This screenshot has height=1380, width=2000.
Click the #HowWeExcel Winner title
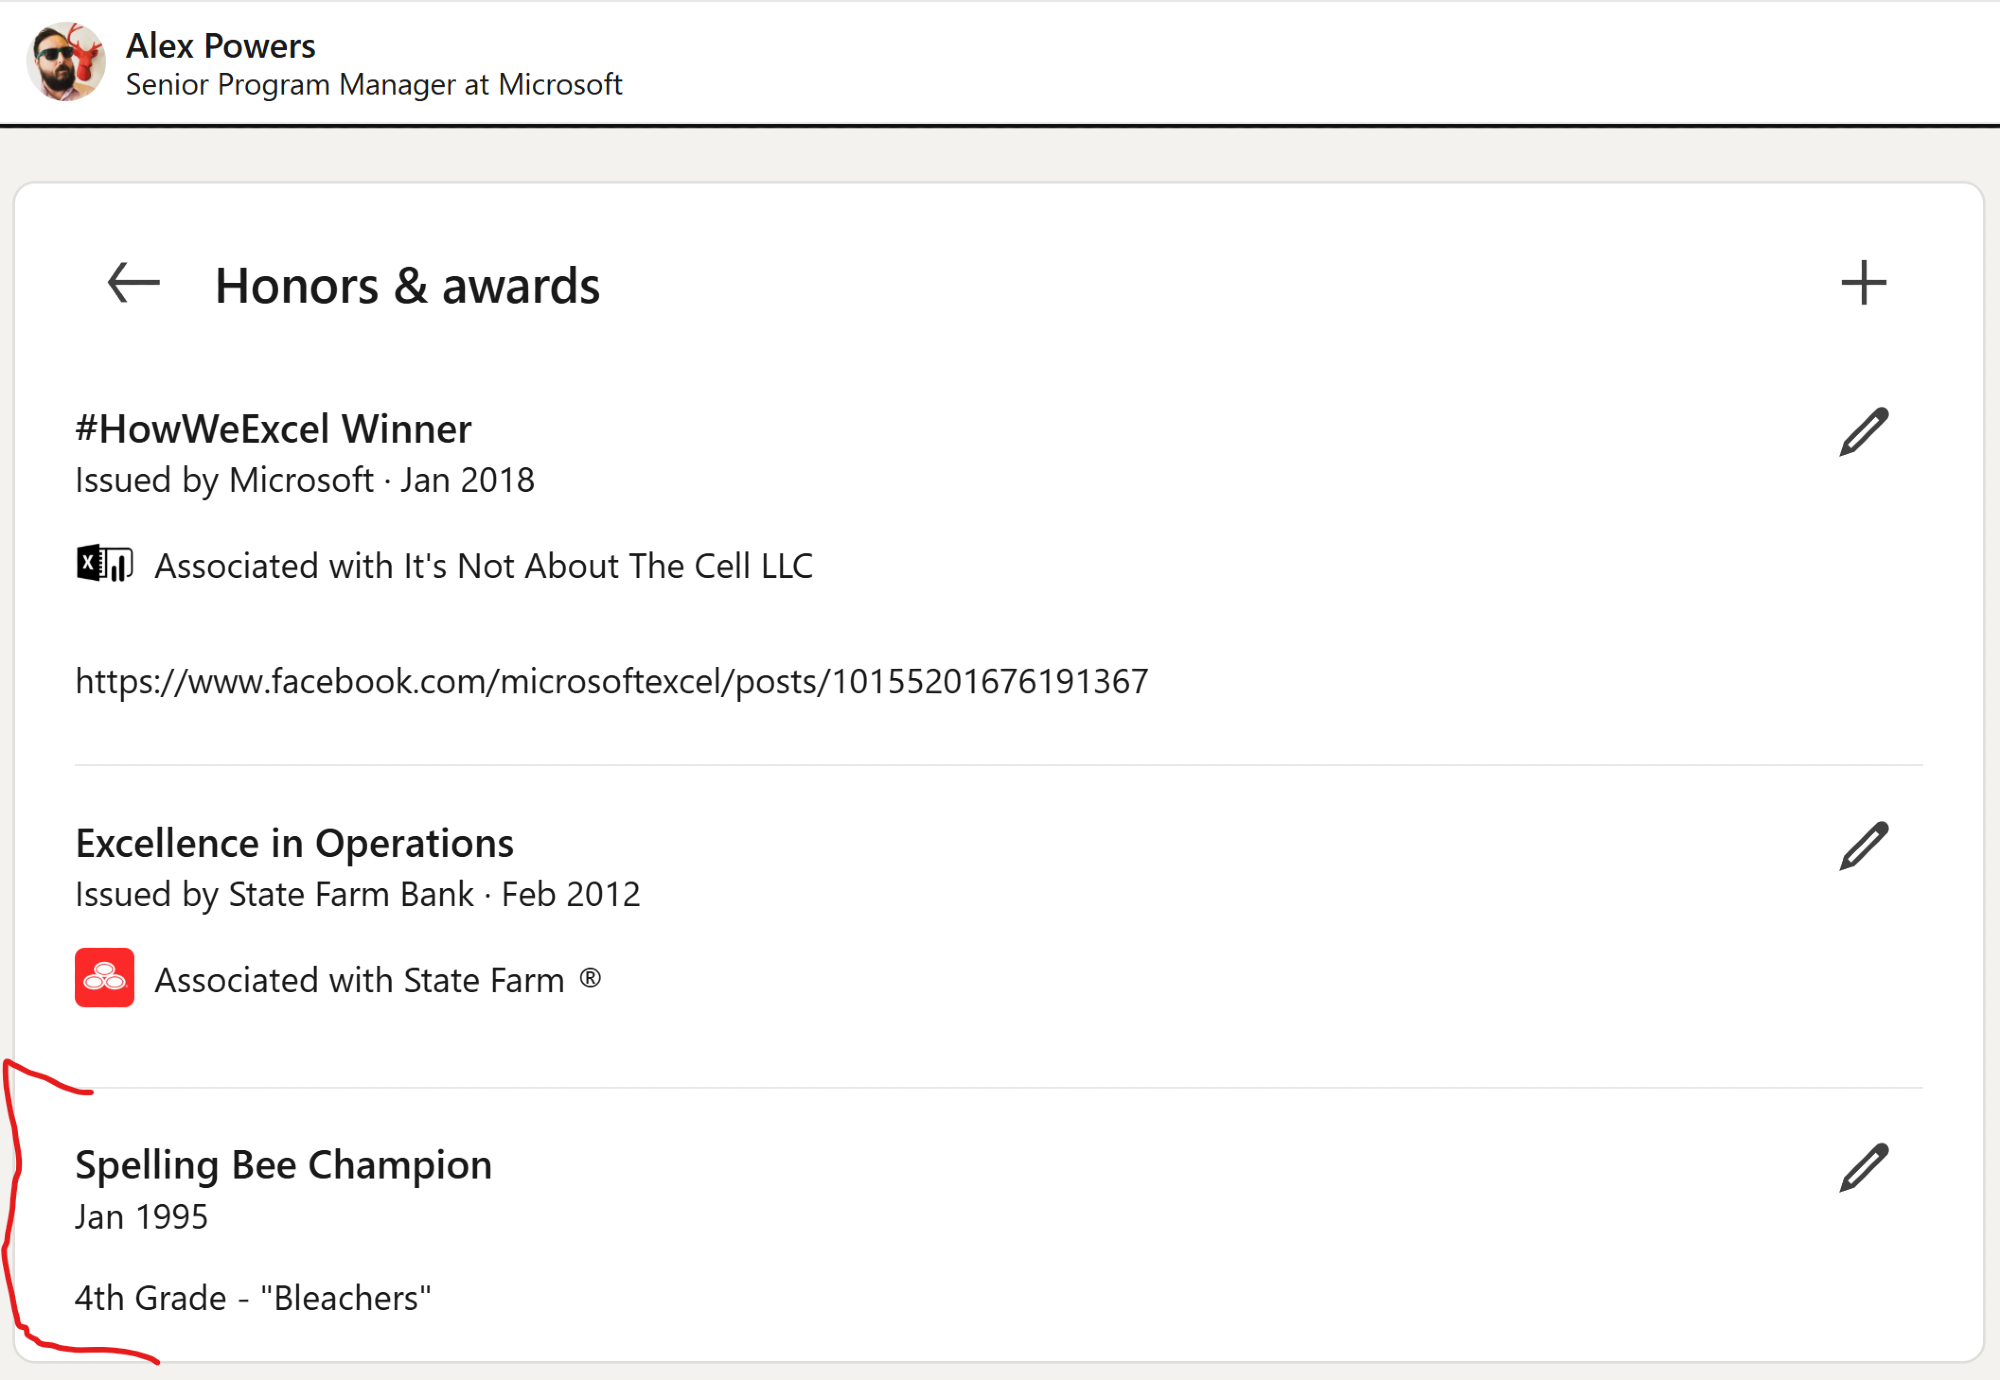(273, 429)
